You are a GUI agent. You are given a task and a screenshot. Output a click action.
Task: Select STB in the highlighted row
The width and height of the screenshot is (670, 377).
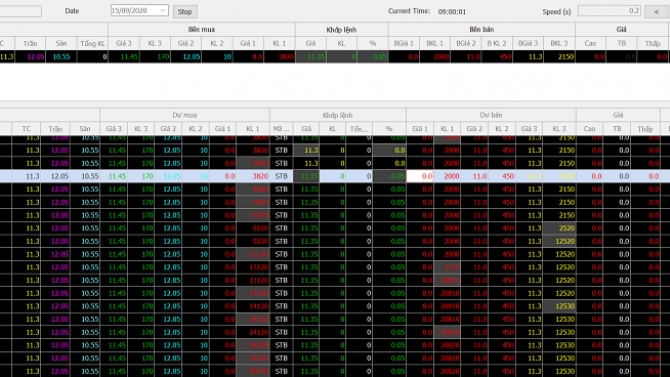[281, 176]
